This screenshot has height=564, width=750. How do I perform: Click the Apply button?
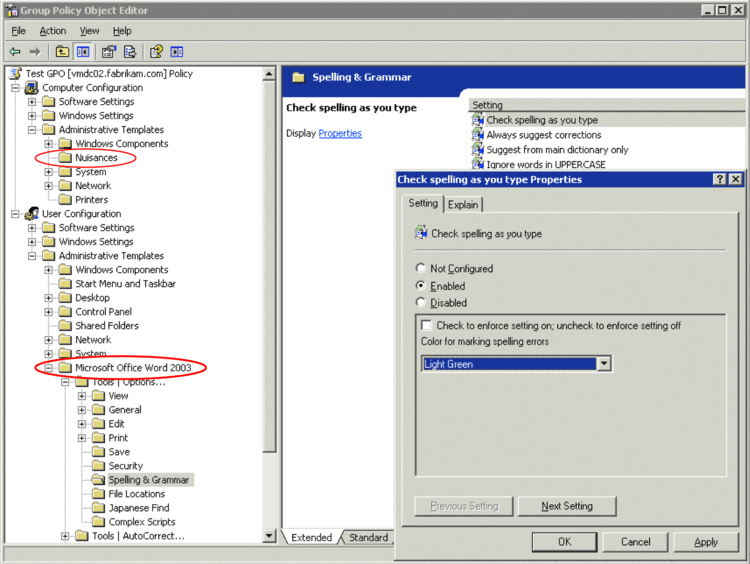click(706, 542)
